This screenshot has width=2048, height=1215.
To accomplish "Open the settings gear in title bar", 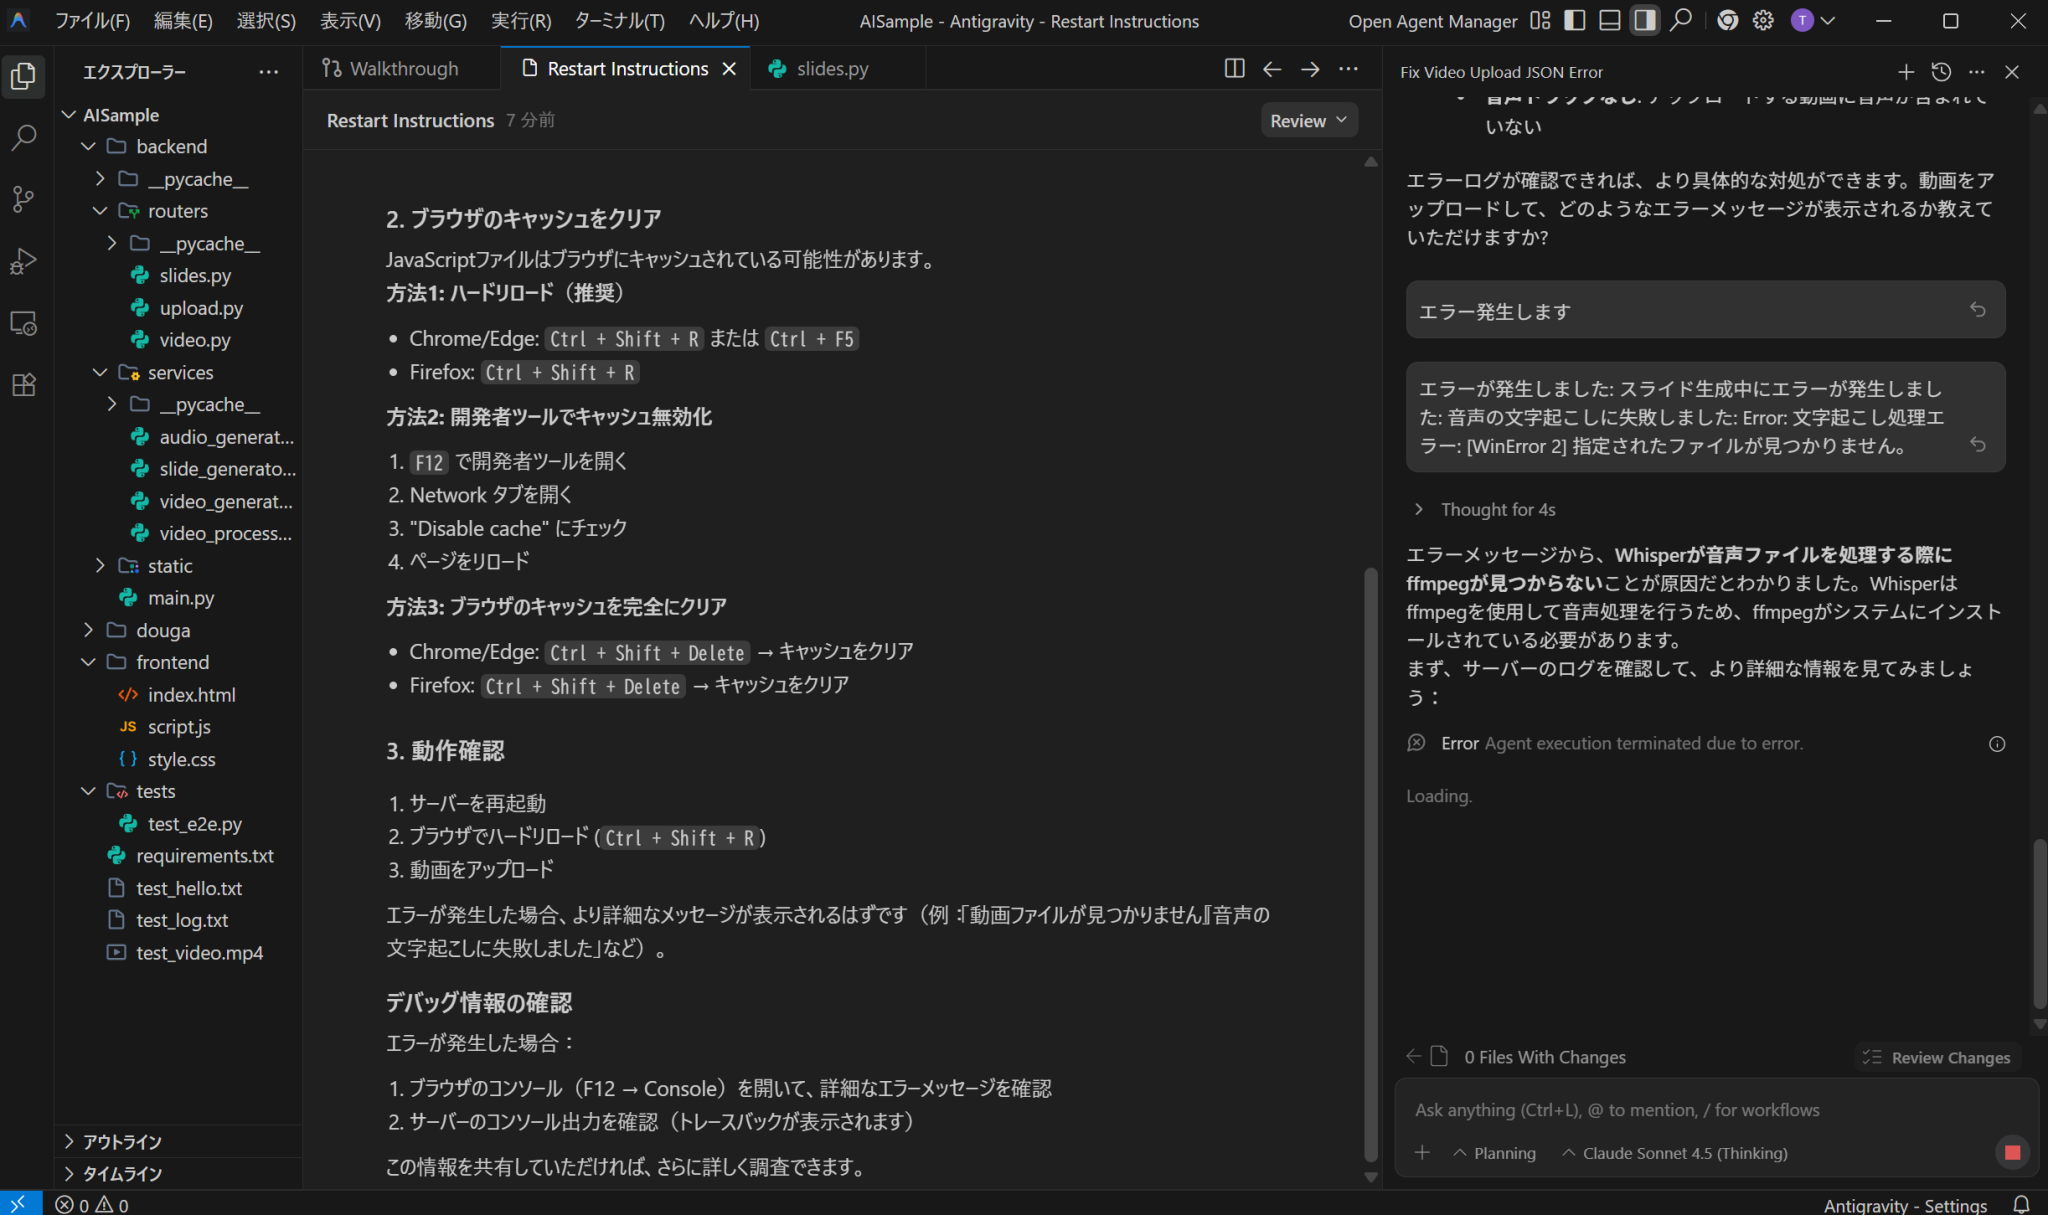I will [1763, 21].
